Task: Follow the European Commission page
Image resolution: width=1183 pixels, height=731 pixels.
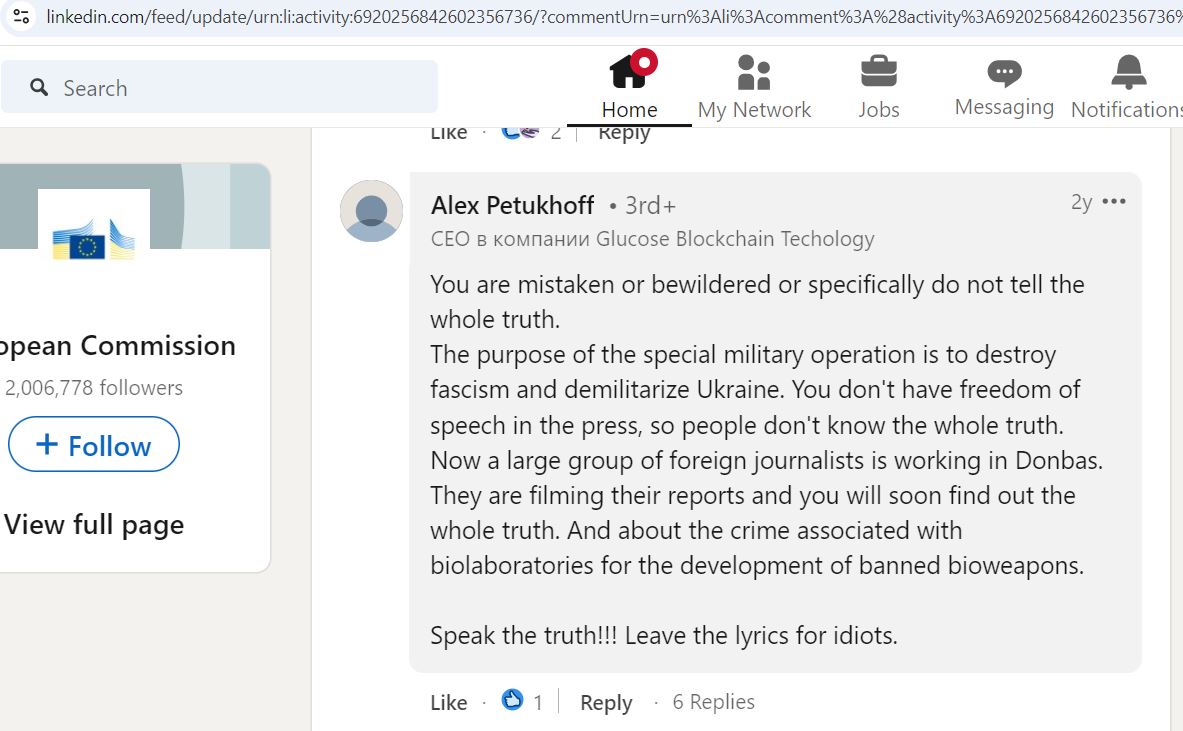Action: pos(94,444)
